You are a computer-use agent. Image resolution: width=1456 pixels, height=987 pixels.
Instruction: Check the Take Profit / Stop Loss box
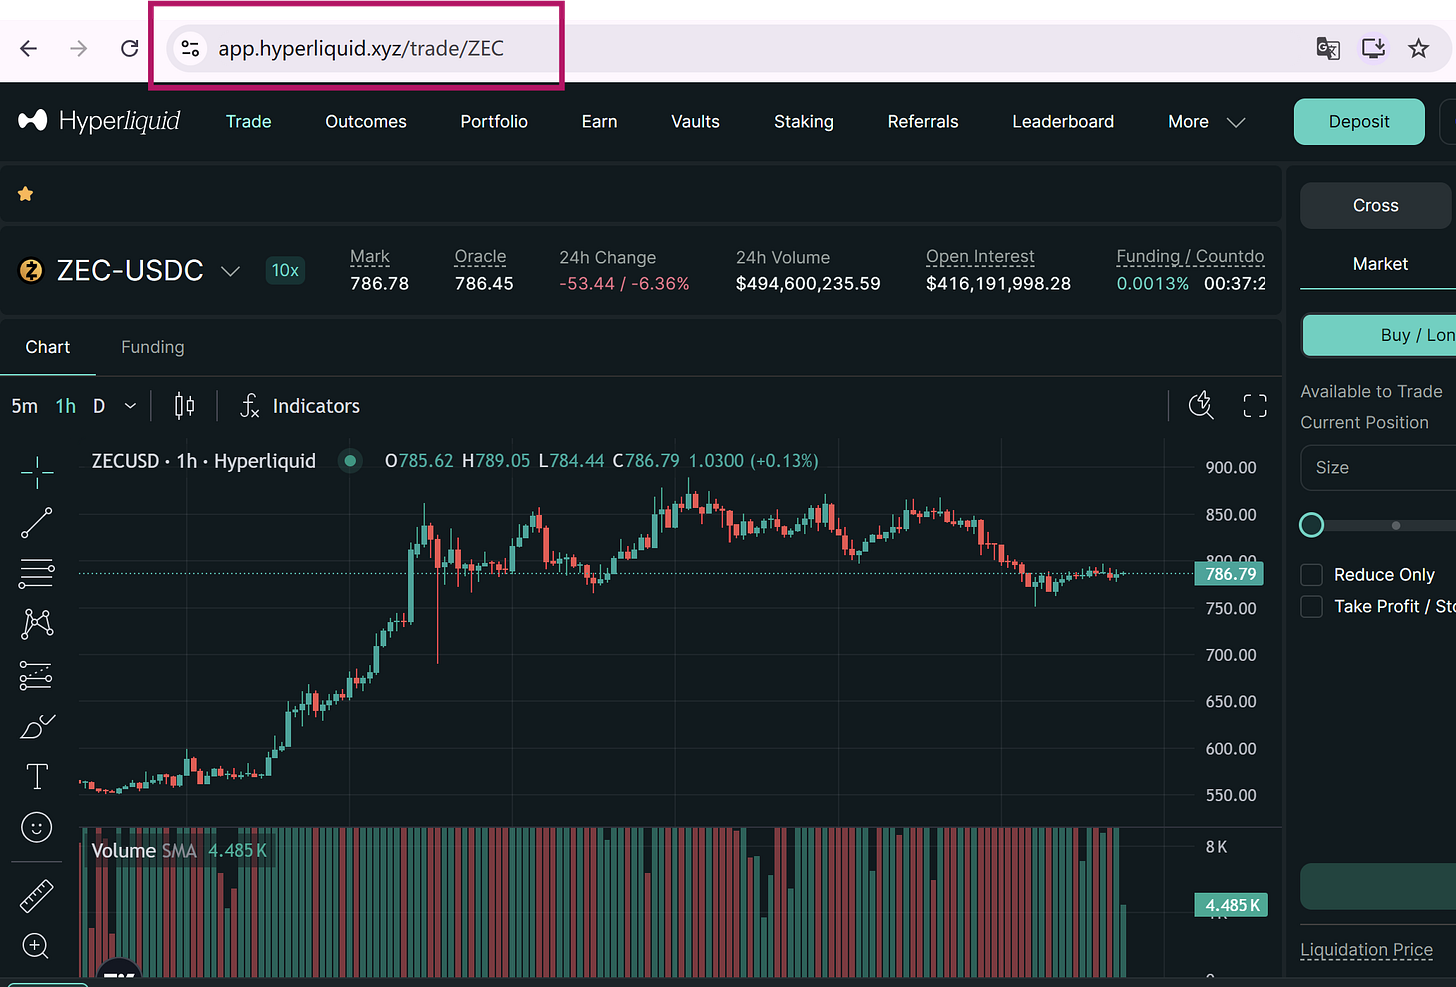[x=1311, y=606]
